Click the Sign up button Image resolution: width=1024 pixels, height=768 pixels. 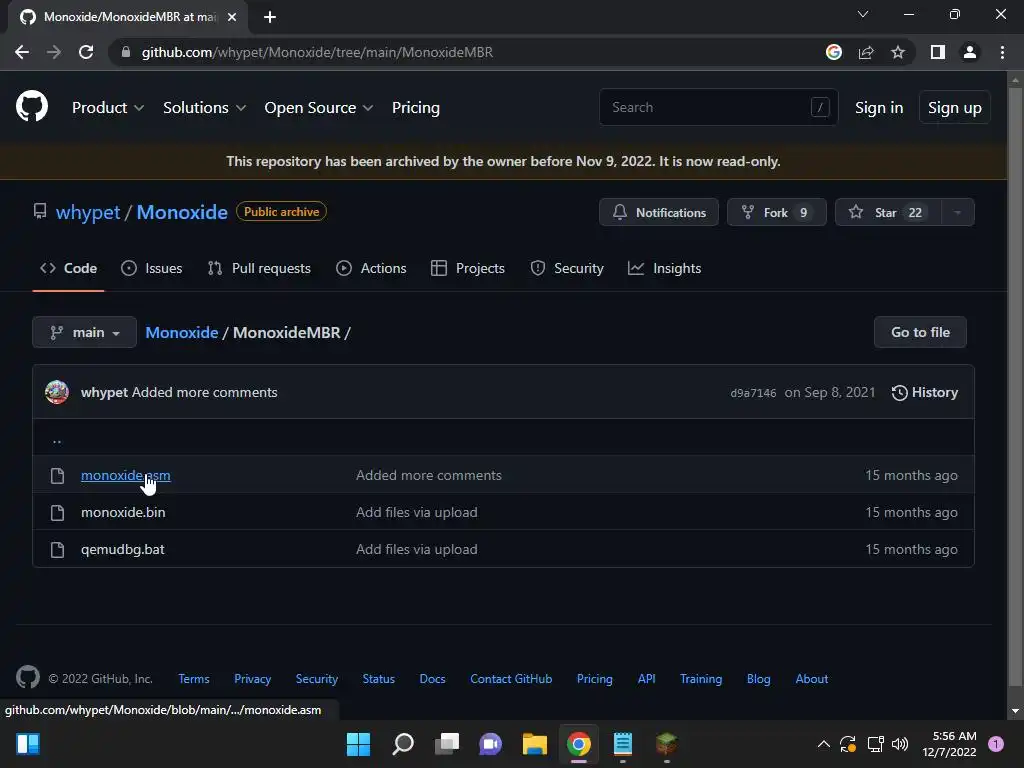tap(955, 108)
